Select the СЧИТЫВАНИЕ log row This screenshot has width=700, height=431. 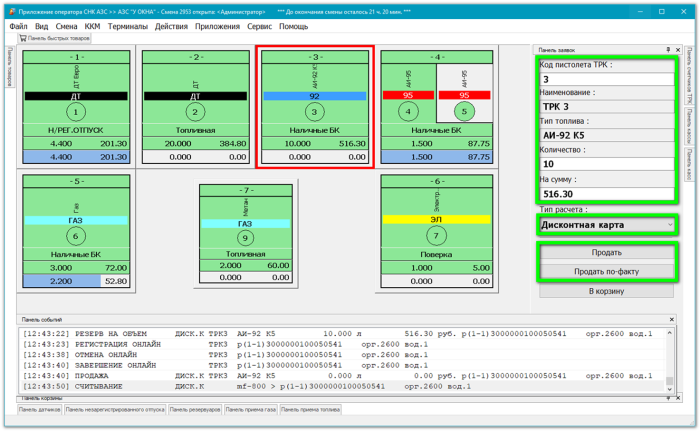342,386
